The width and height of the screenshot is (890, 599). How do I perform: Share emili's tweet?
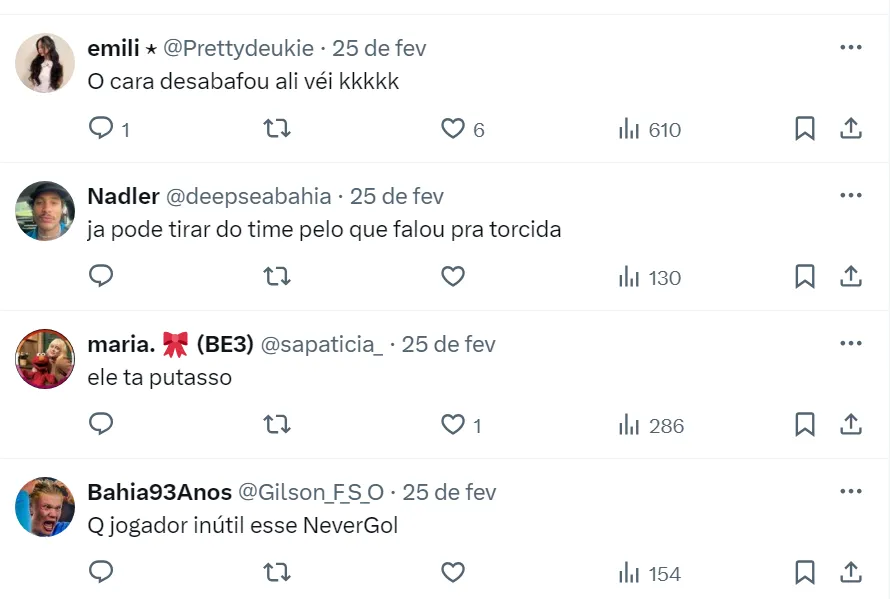(850, 129)
